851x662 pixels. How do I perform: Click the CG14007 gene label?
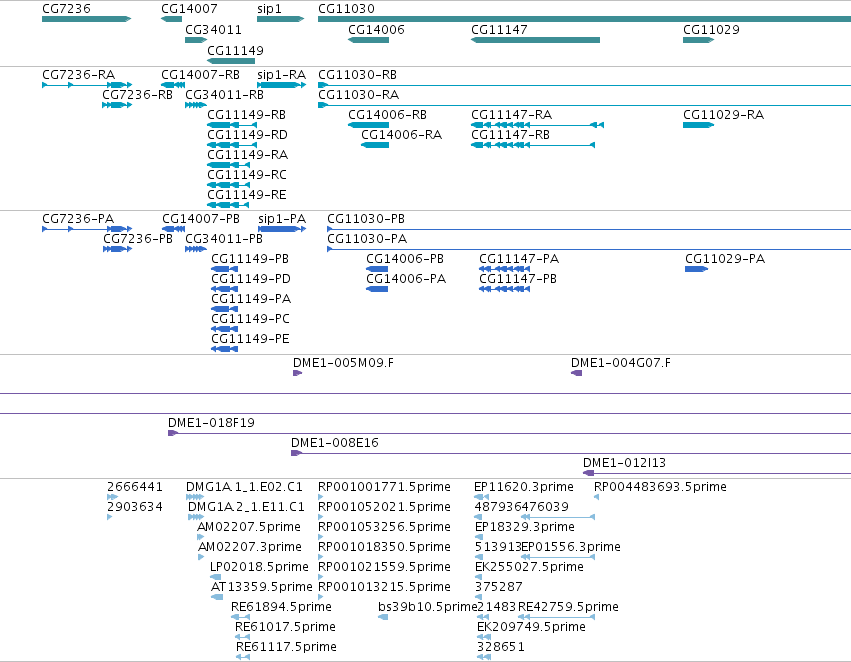(x=189, y=9)
